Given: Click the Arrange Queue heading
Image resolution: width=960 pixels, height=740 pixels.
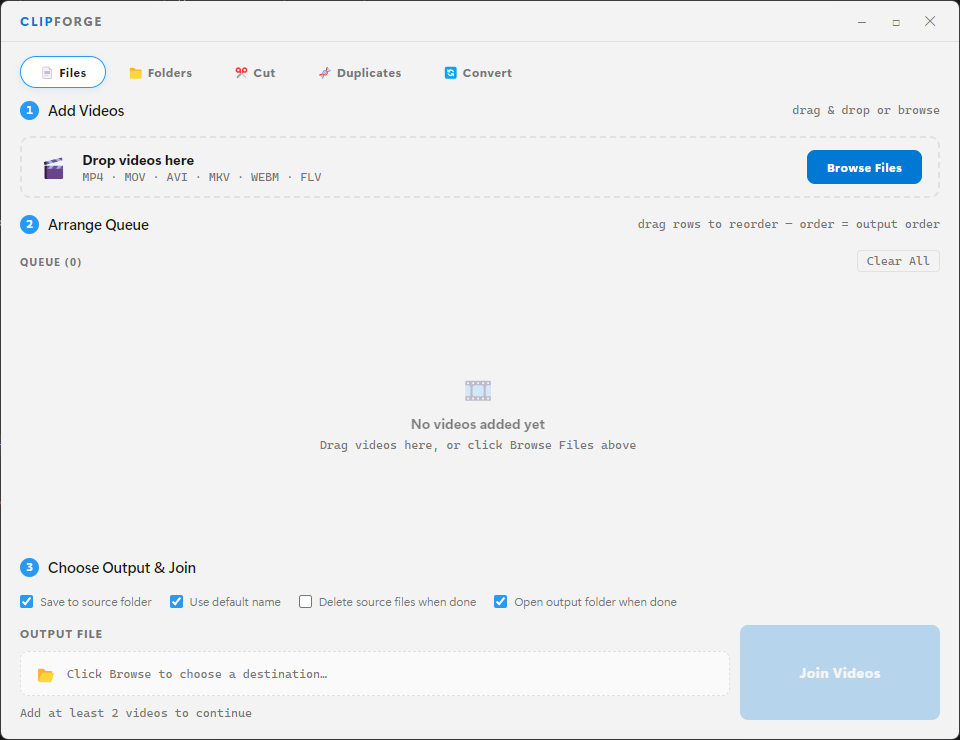Looking at the screenshot, I should [99, 225].
